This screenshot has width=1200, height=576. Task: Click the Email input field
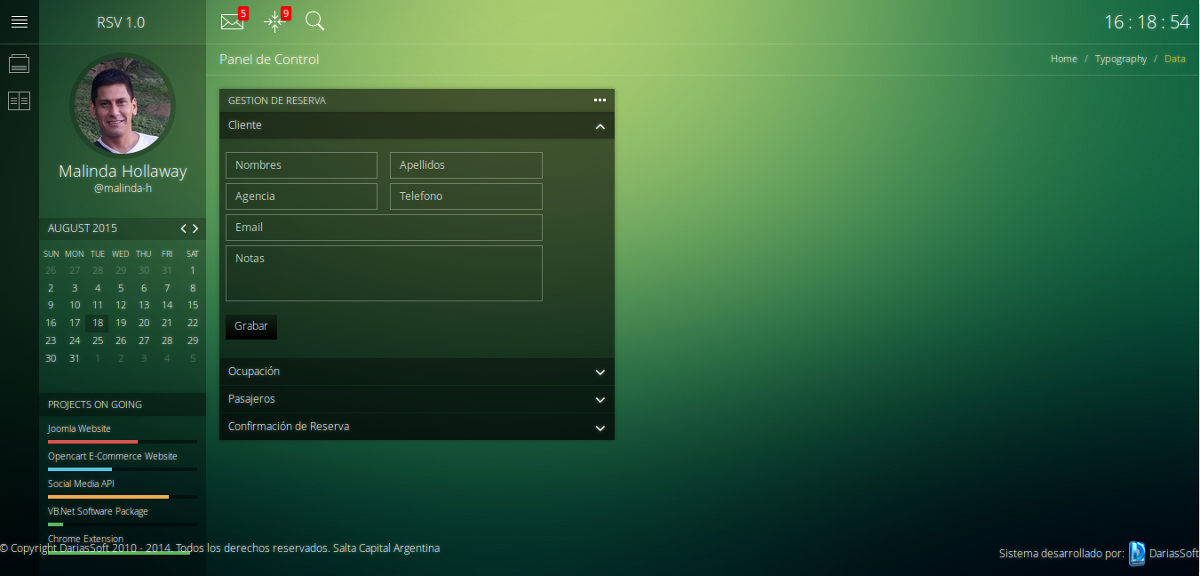[384, 227]
